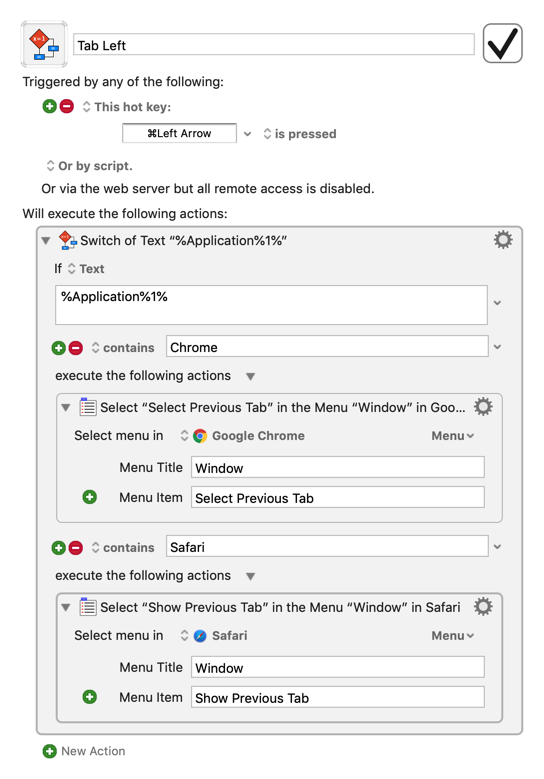The height and width of the screenshot is (779, 544).
Task: Open gear menu of Switch of Text action
Action: pos(503,240)
